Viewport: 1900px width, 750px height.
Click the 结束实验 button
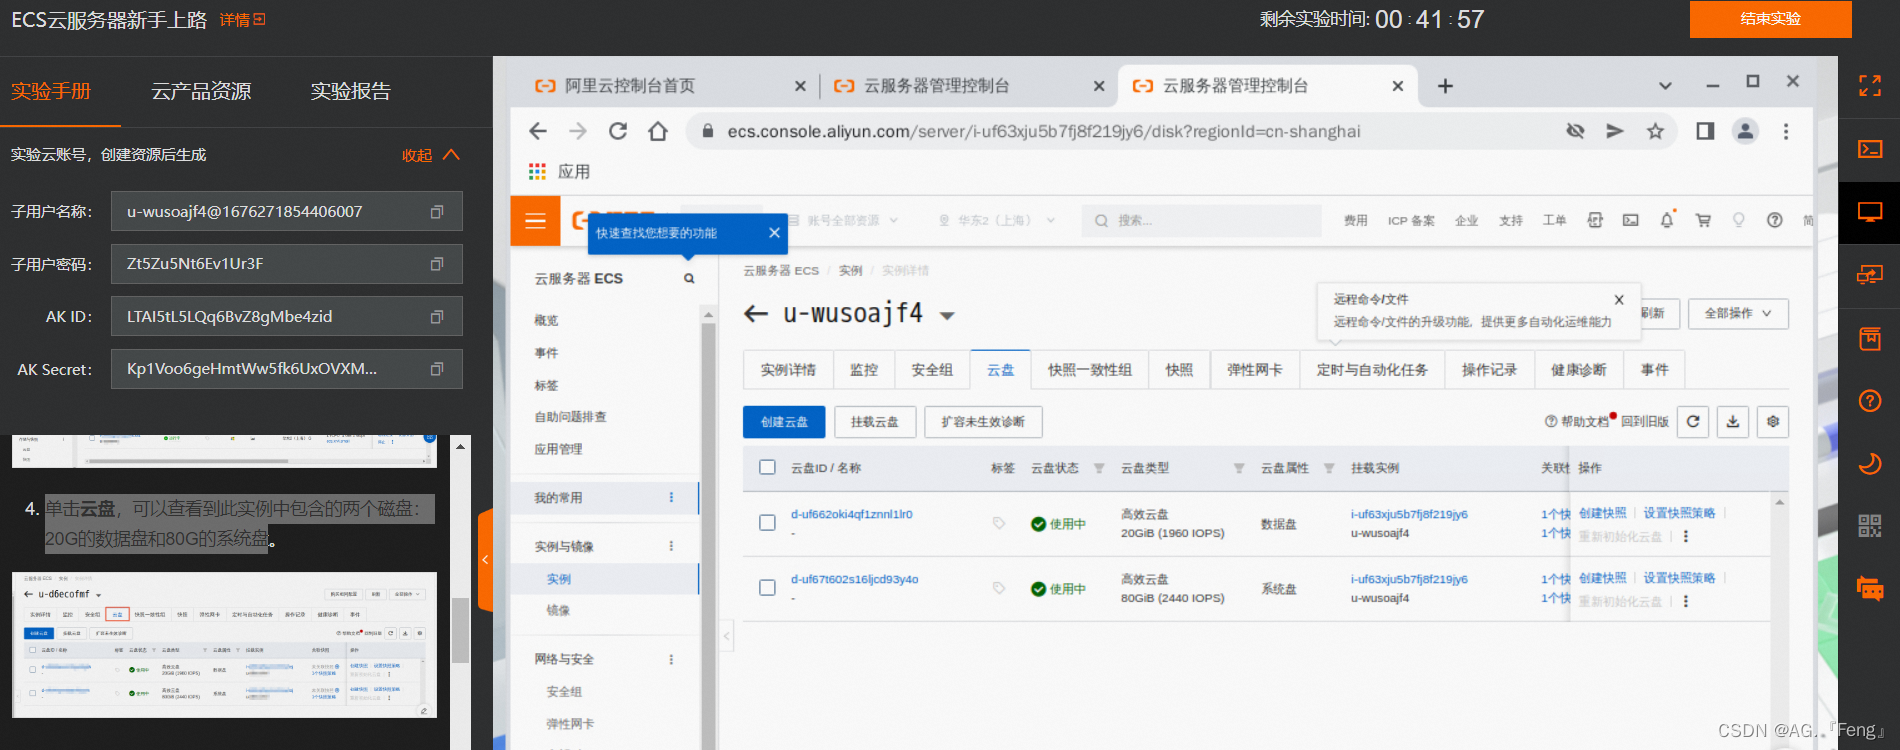1770,19
